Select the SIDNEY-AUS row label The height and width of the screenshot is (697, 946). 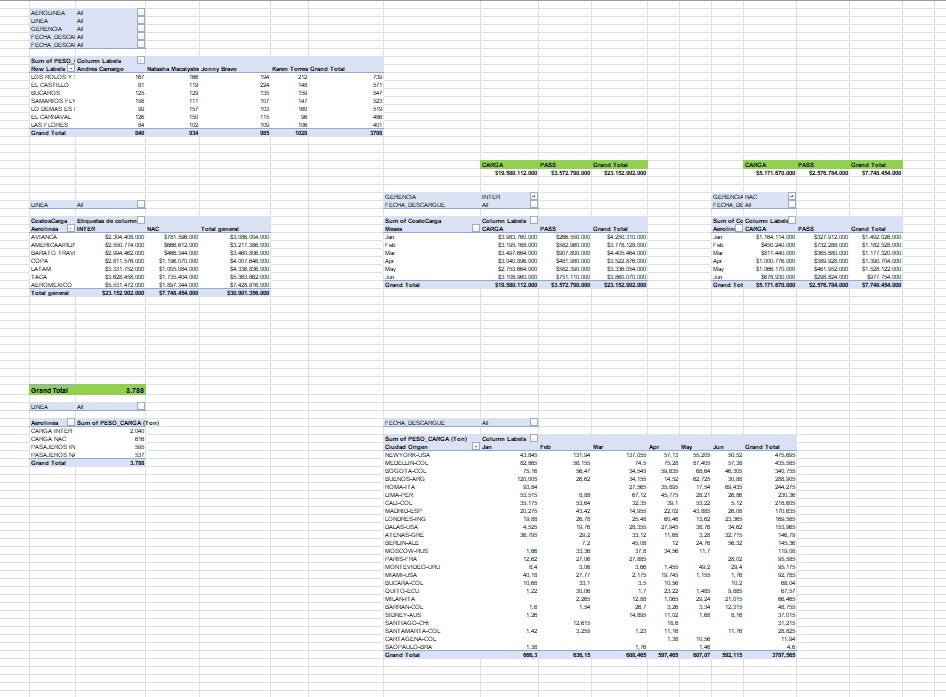point(403,614)
